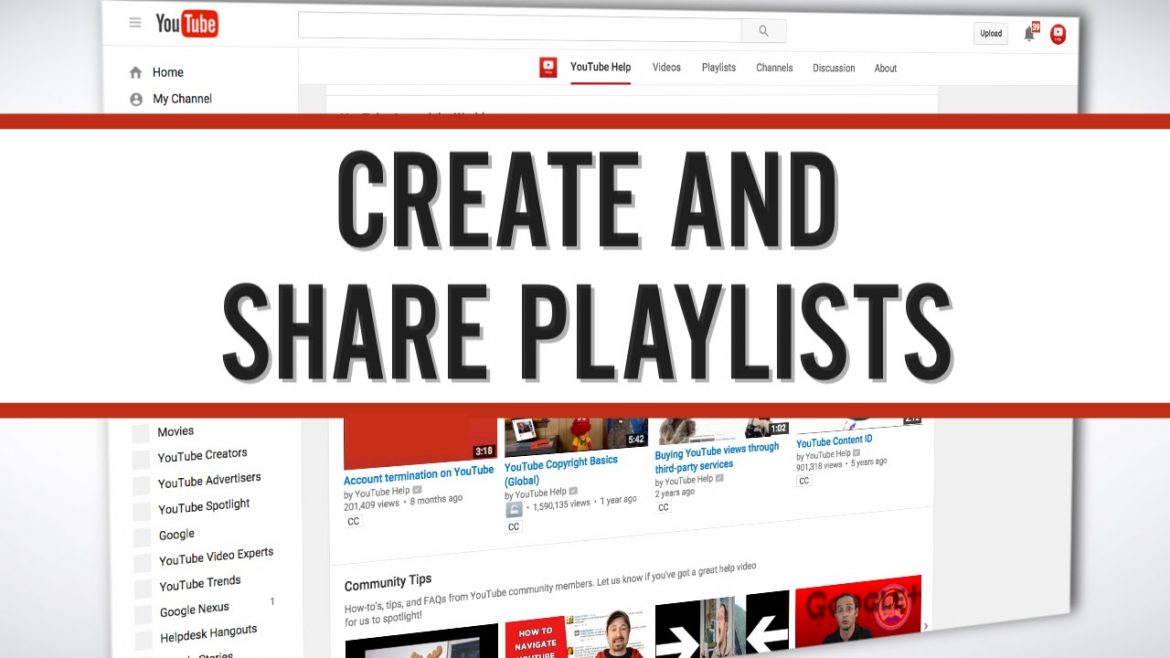Click the YouTube logo
Screen dimensions: 1170x658
187,24
